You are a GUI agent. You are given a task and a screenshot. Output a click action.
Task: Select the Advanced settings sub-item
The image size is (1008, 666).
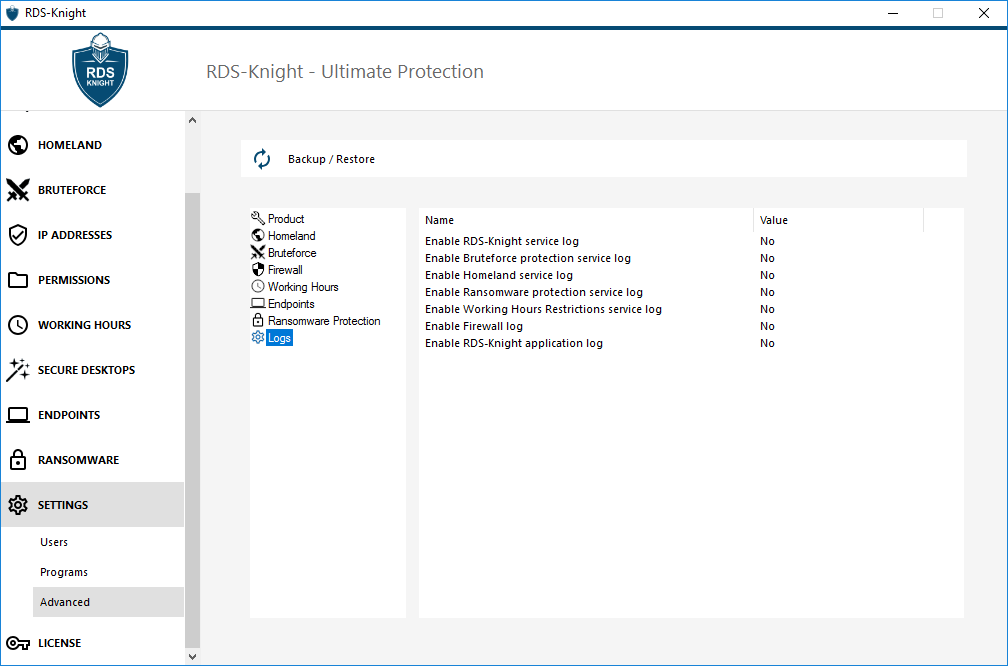coord(108,602)
